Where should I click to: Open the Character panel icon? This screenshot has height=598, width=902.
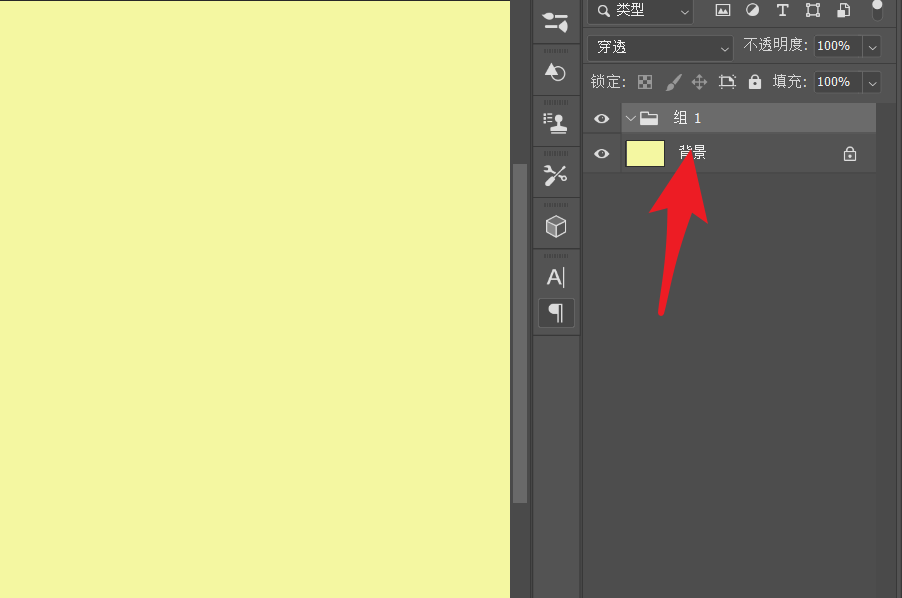tap(556, 278)
